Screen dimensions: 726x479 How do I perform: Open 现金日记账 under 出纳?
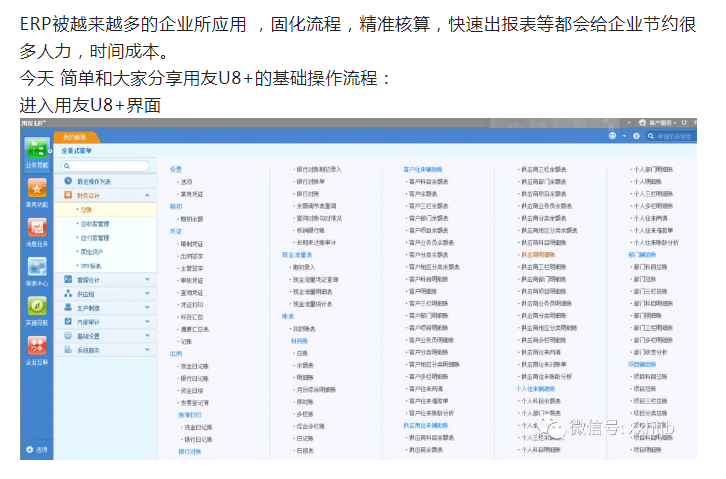point(194,366)
